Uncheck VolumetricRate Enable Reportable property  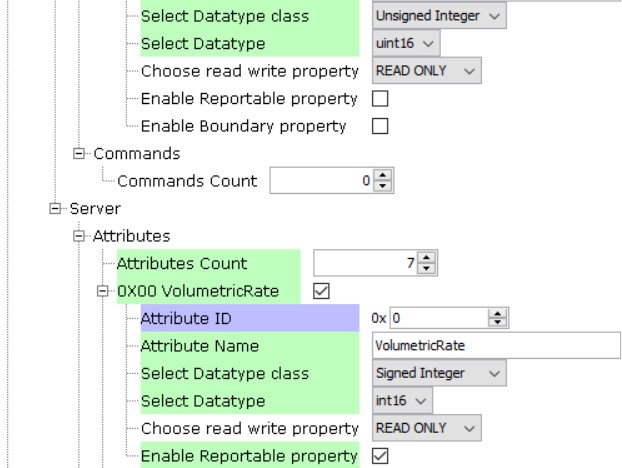tap(380, 457)
